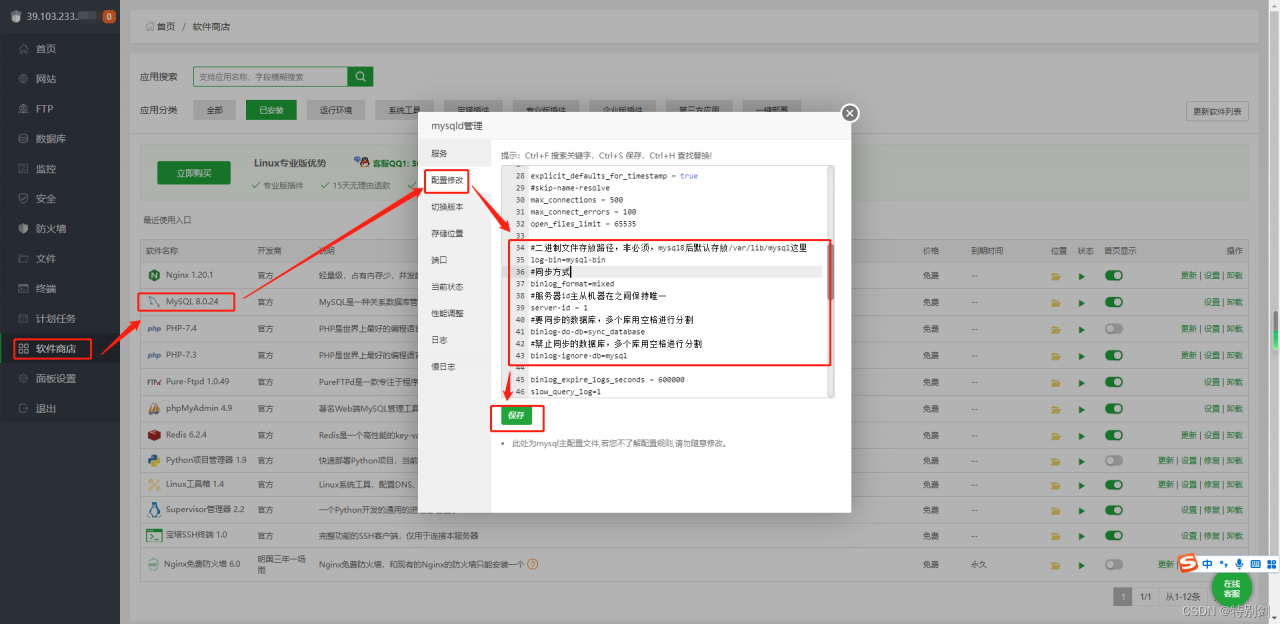Click the software search input field
The width and height of the screenshot is (1280, 624).
[x=271, y=77]
